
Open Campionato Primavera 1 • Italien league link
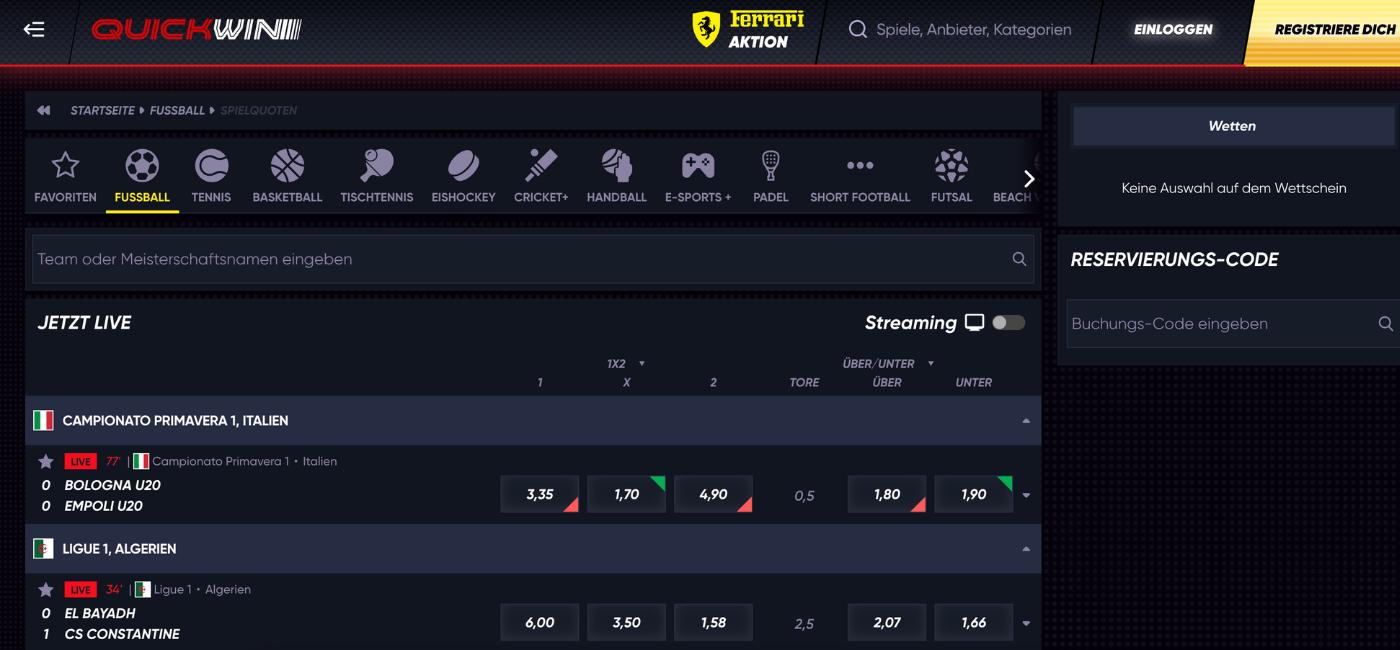tap(244, 461)
